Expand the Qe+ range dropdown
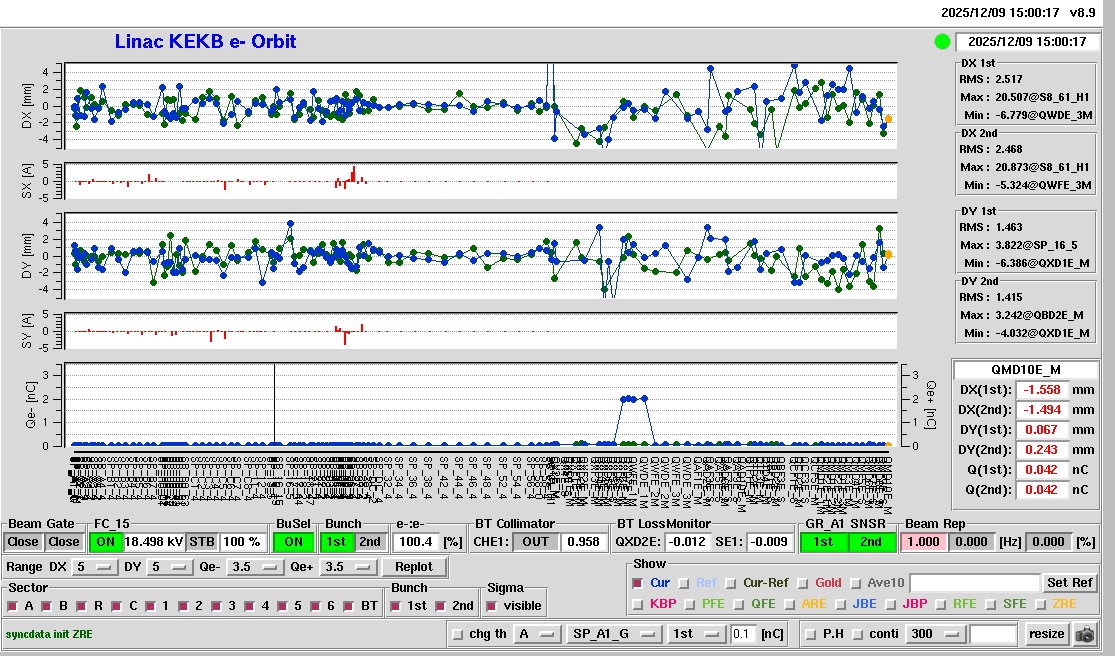This screenshot has height=656, width=1115. pos(349,567)
